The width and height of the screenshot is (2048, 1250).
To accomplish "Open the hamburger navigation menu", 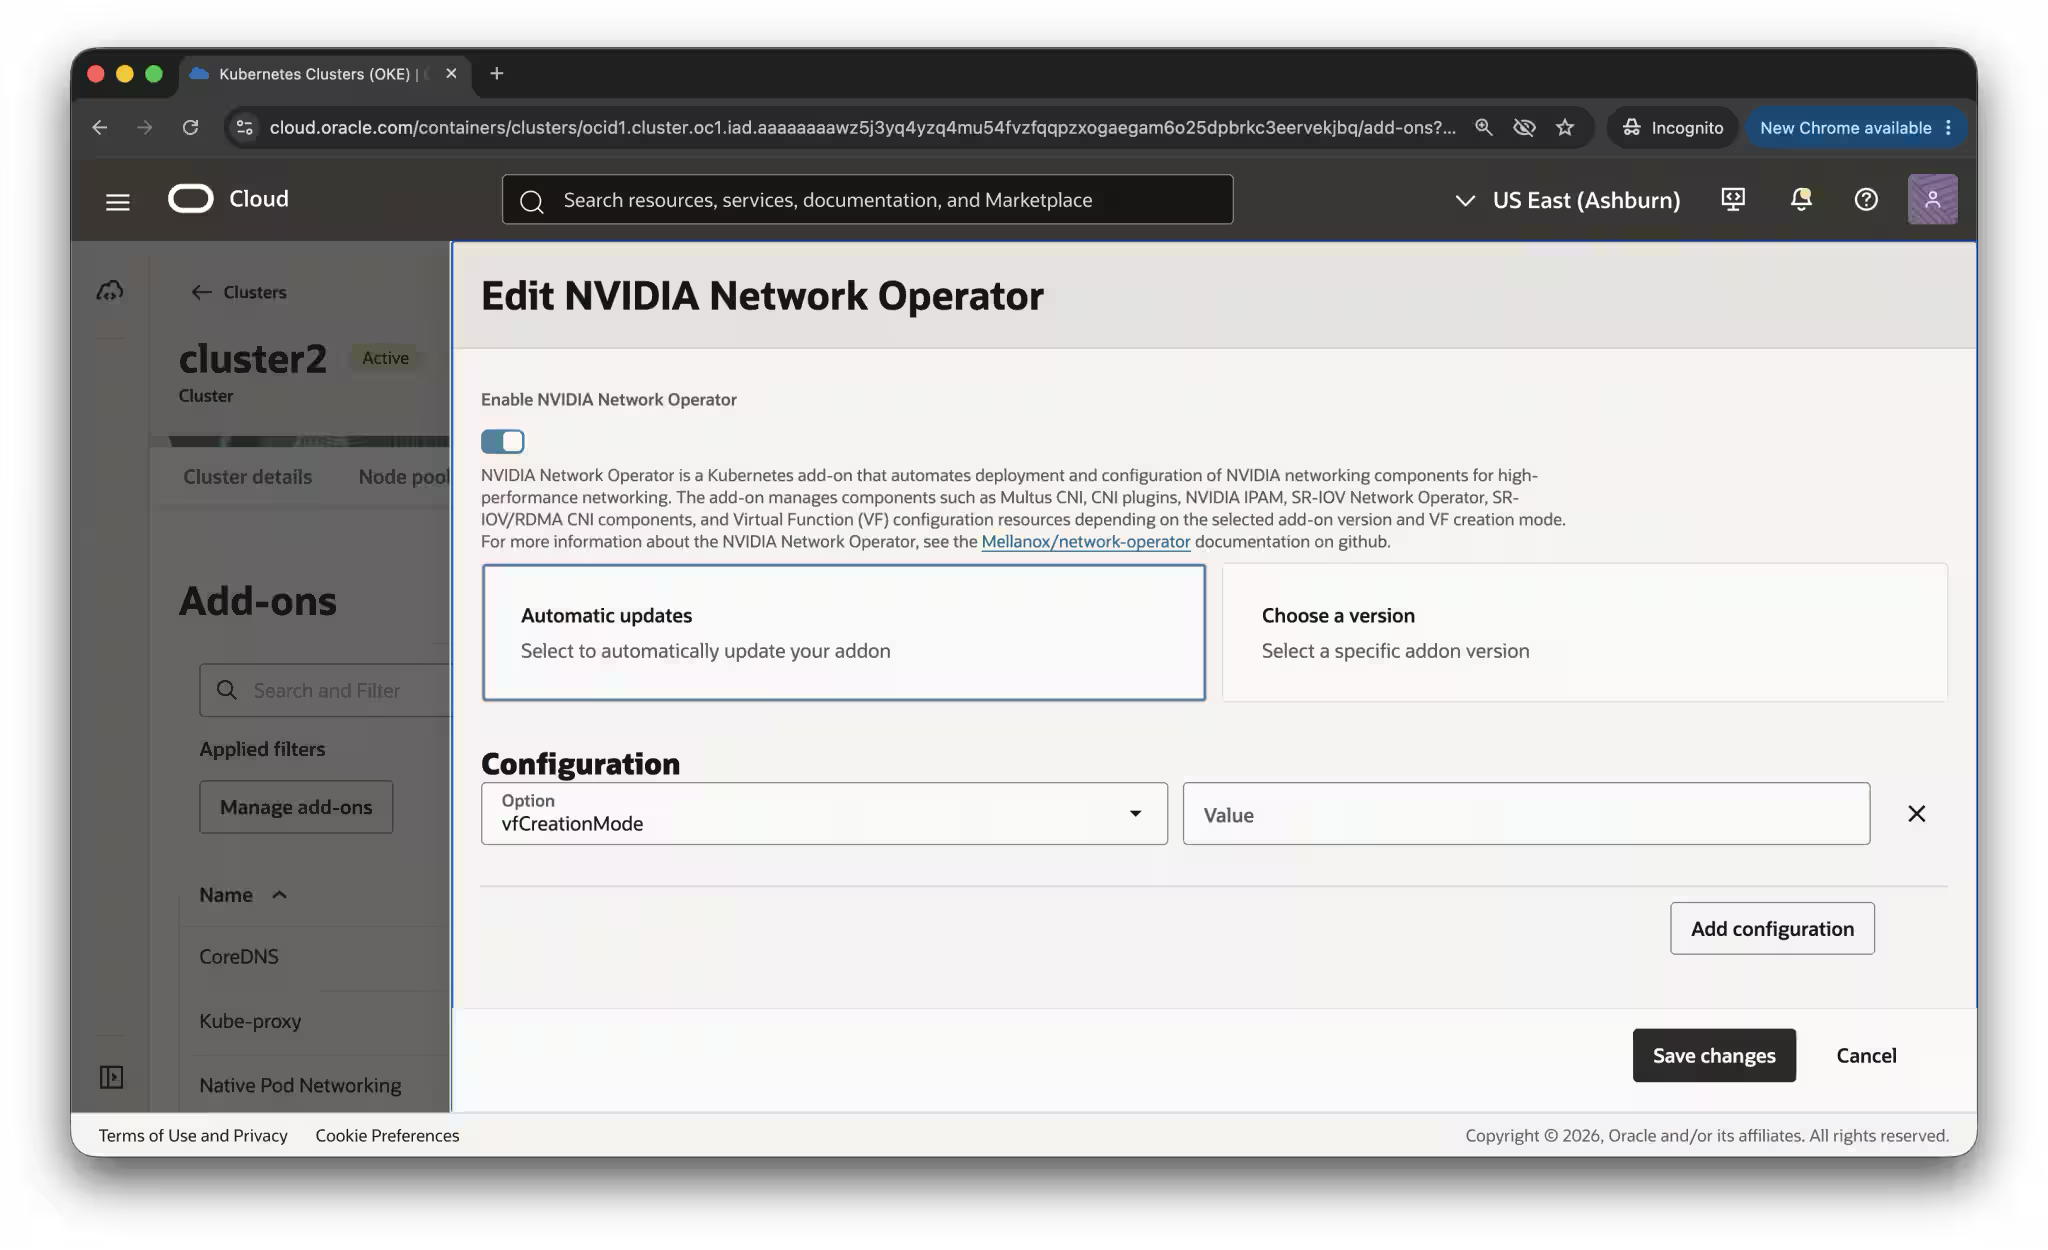I will (x=118, y=201).
